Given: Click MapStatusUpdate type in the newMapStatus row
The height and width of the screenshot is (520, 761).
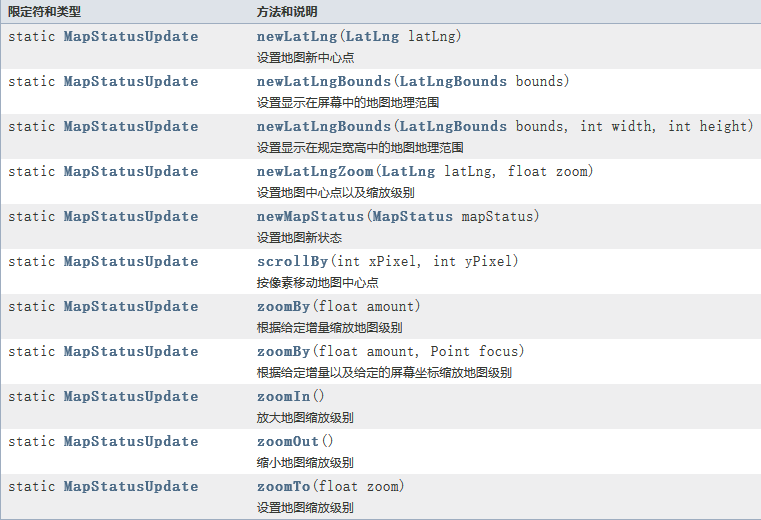Looking at the screenshot, I should [x=131, y=217].
